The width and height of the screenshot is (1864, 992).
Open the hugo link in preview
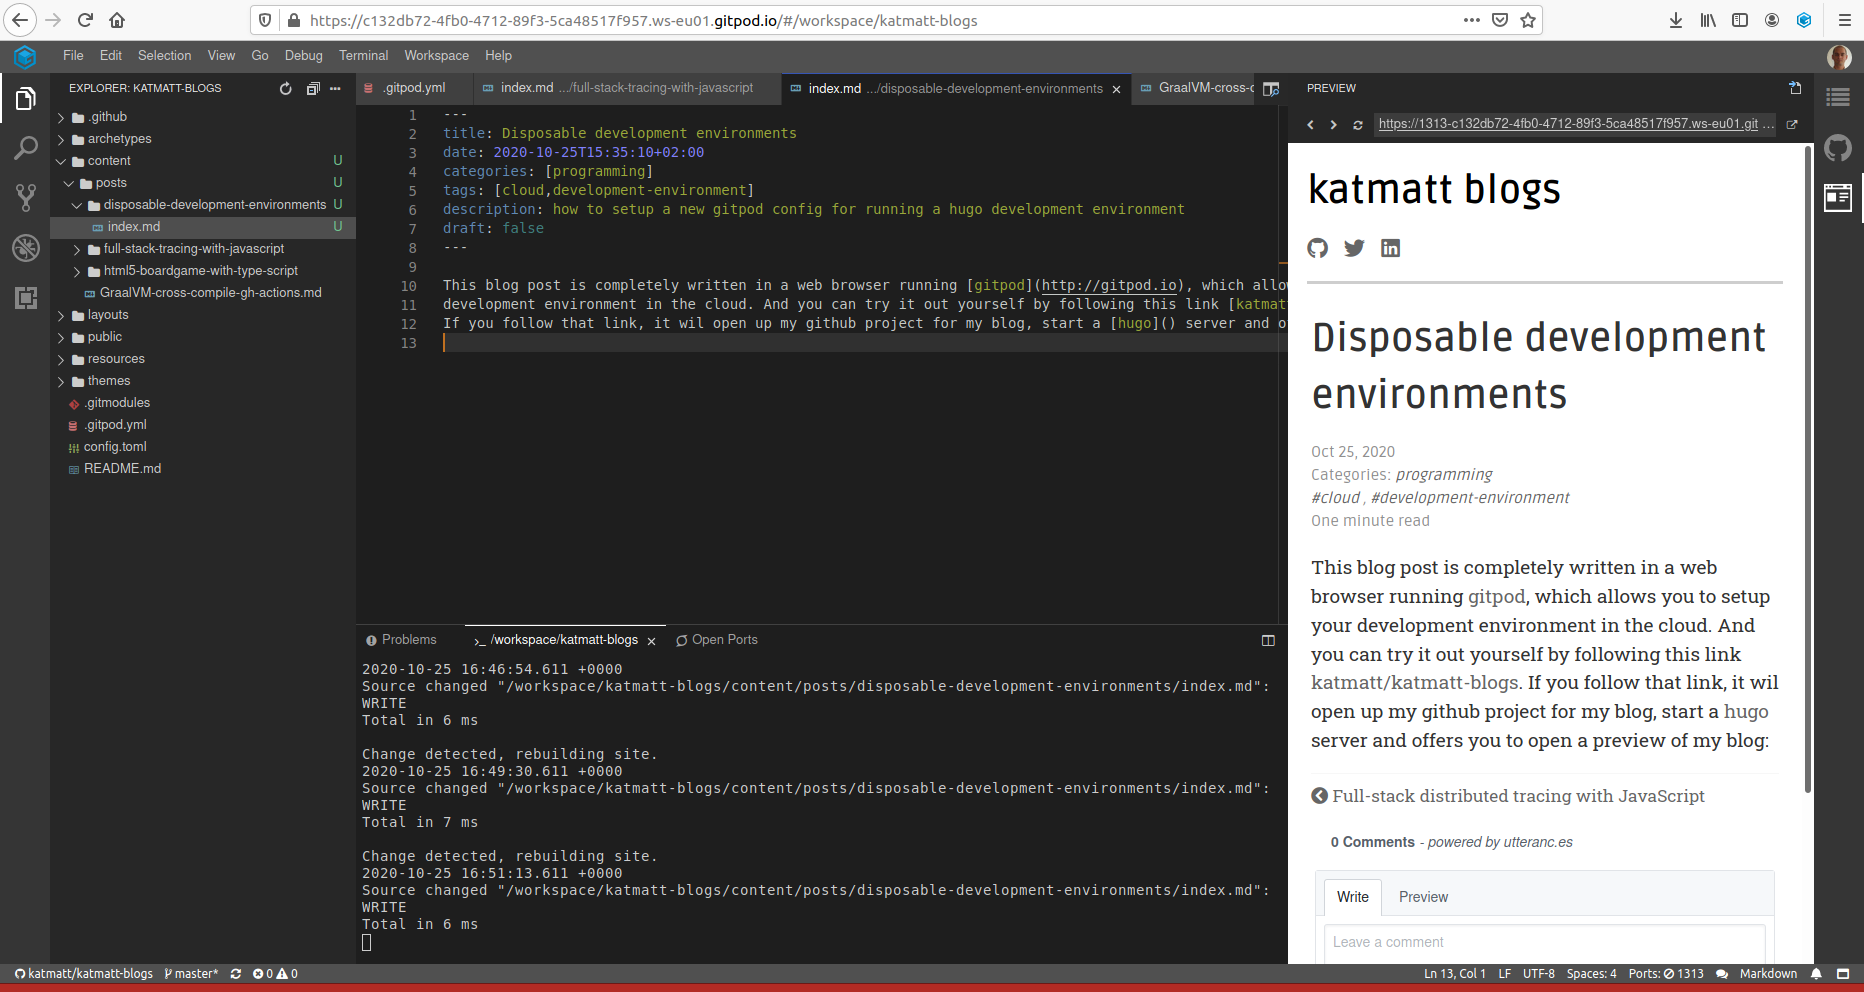tap(1746, 712)
